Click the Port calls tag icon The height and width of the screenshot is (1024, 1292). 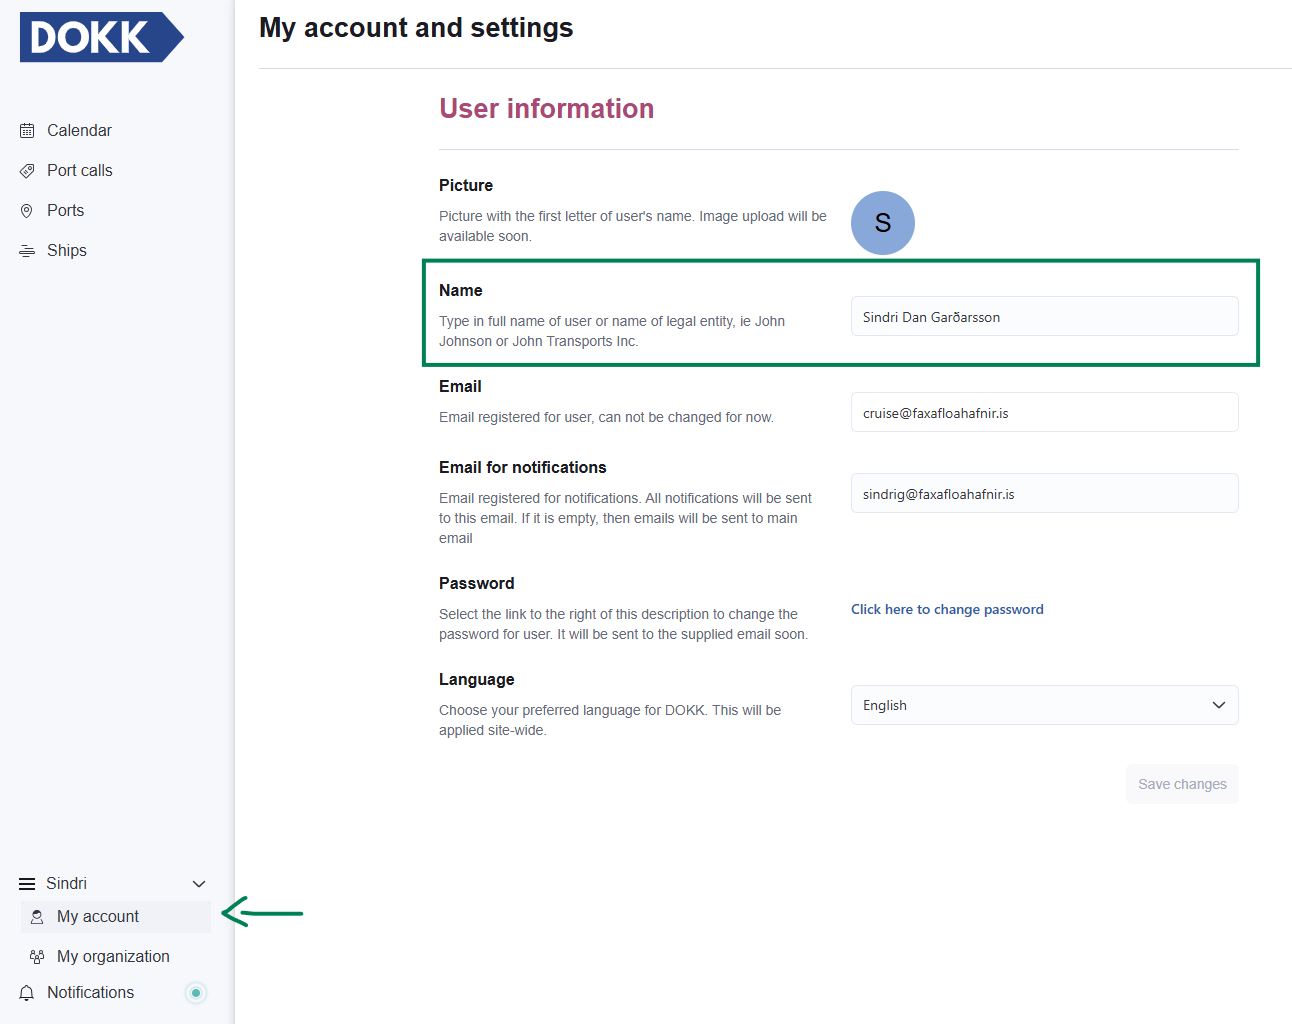click(x=27, y=171)
